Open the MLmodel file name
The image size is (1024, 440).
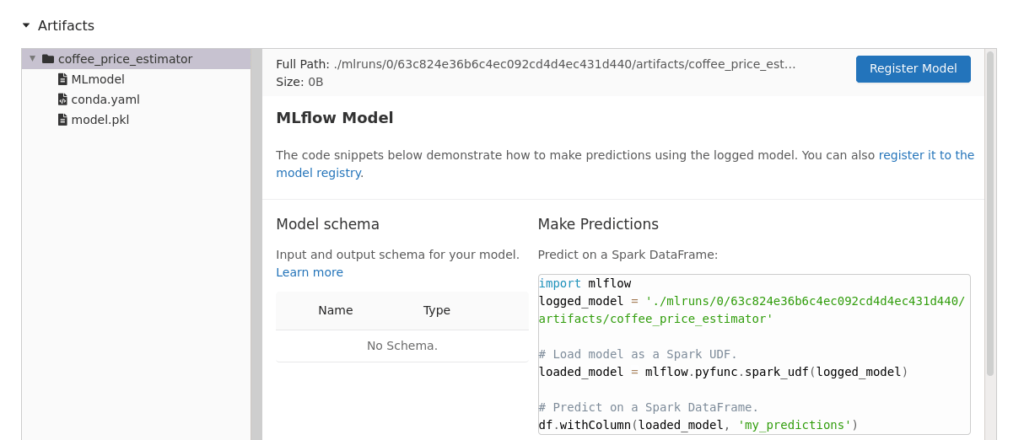[x=97, y=79]
